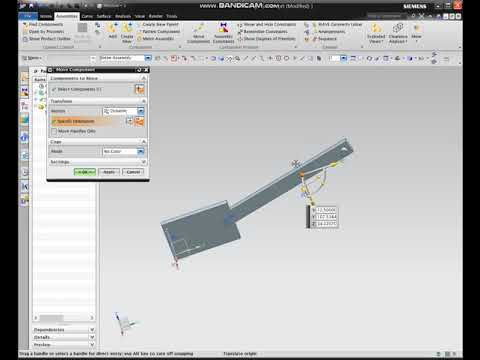Collapse the Components to Move section
Screen dimensions: 480x360
(x=144, y=78)
